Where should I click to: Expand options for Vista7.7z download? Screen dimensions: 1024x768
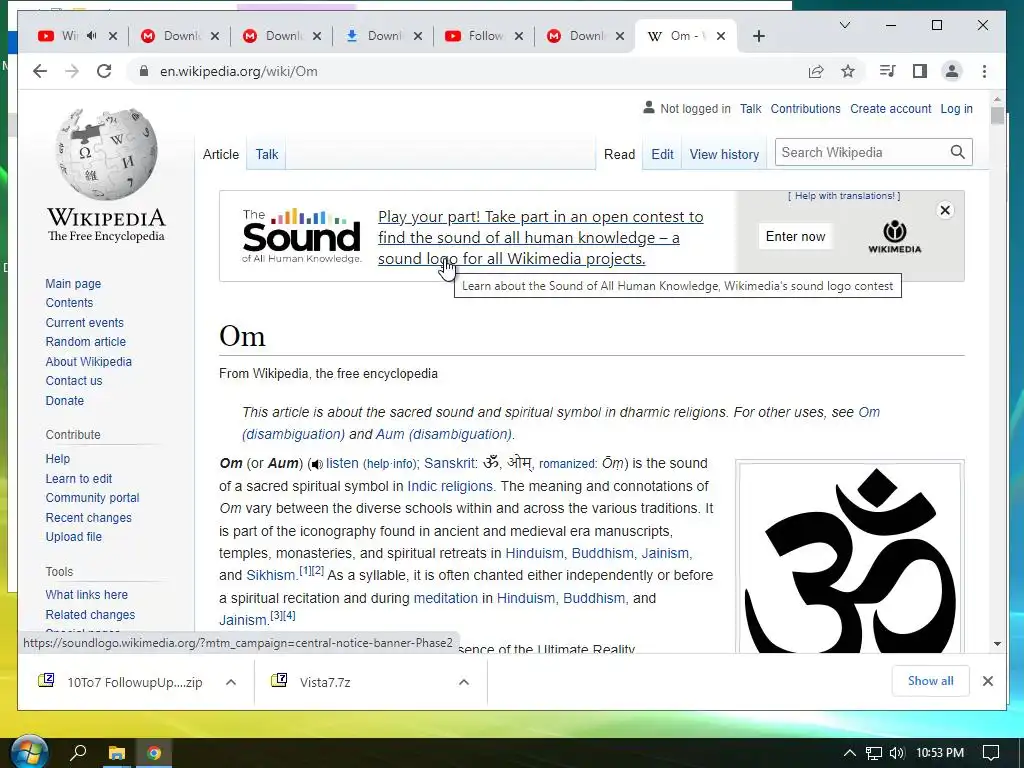464,682
